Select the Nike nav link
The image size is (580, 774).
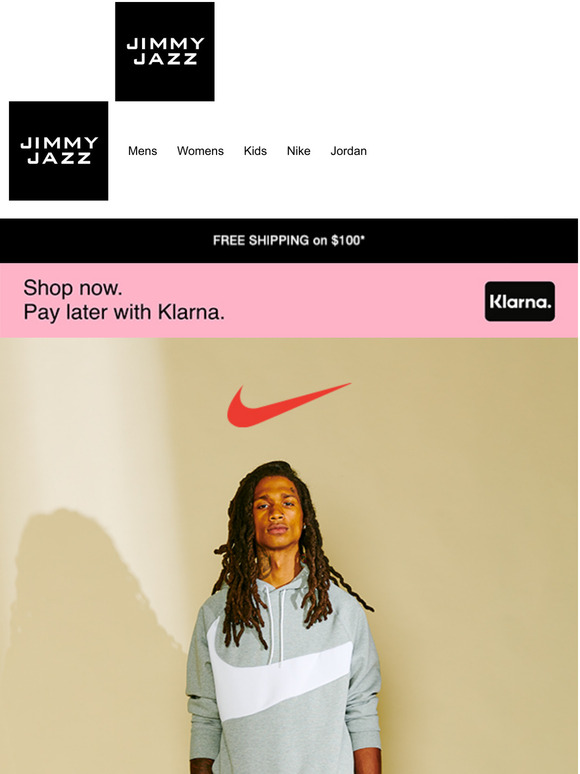point(298,151)
